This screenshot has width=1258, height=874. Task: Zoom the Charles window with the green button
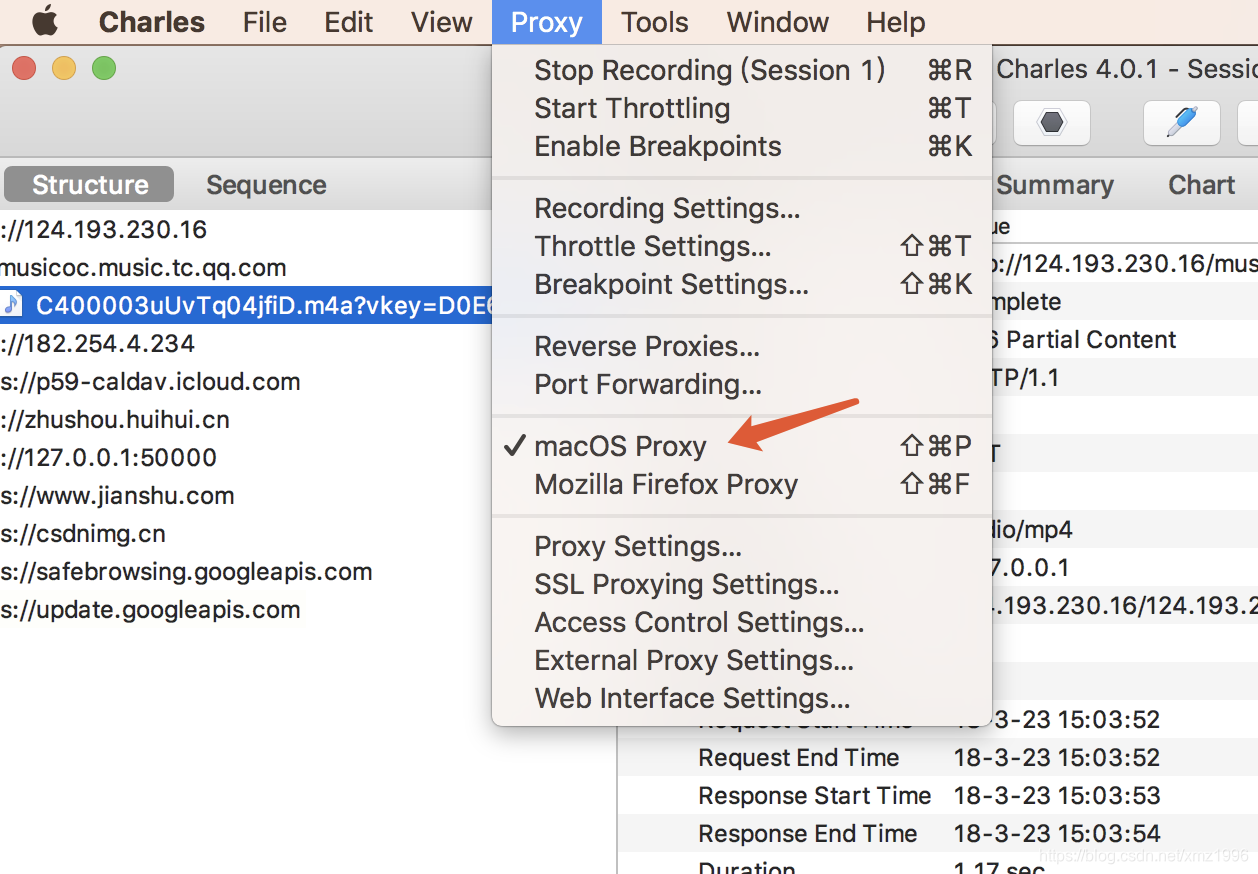coord(104,68)
